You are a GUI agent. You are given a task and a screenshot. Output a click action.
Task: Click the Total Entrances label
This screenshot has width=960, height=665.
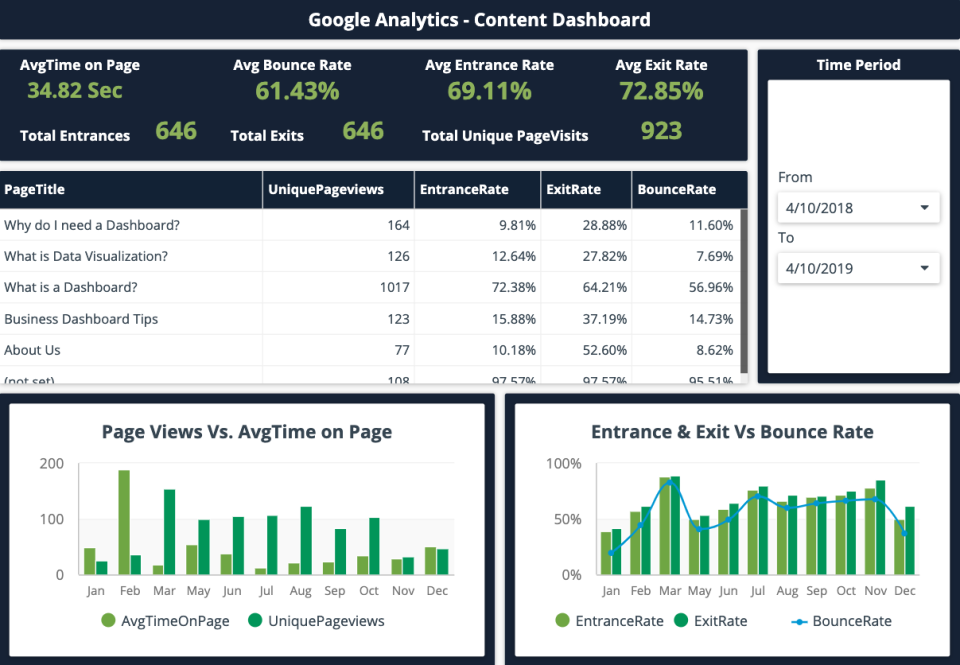point(75,135)
